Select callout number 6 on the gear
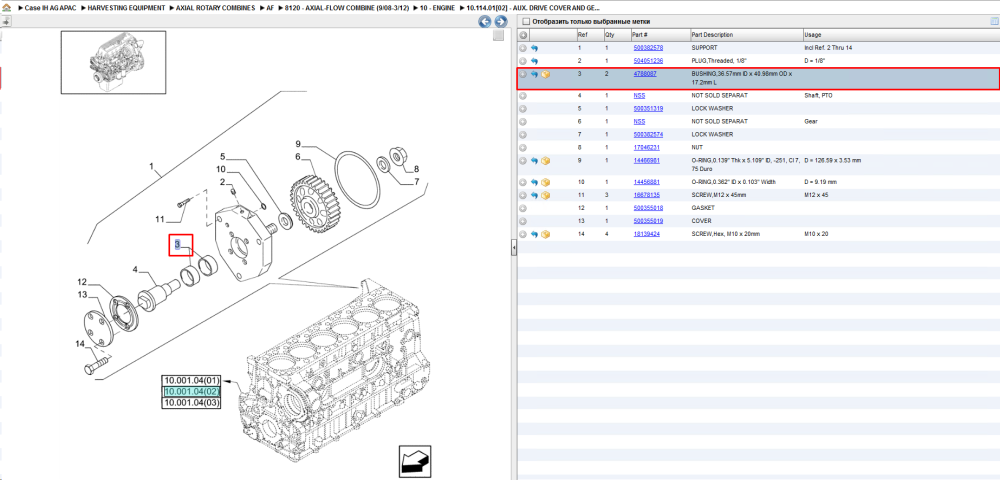Image resolution: width=1000 pixels, height=480 pixels. click(298, 156)
